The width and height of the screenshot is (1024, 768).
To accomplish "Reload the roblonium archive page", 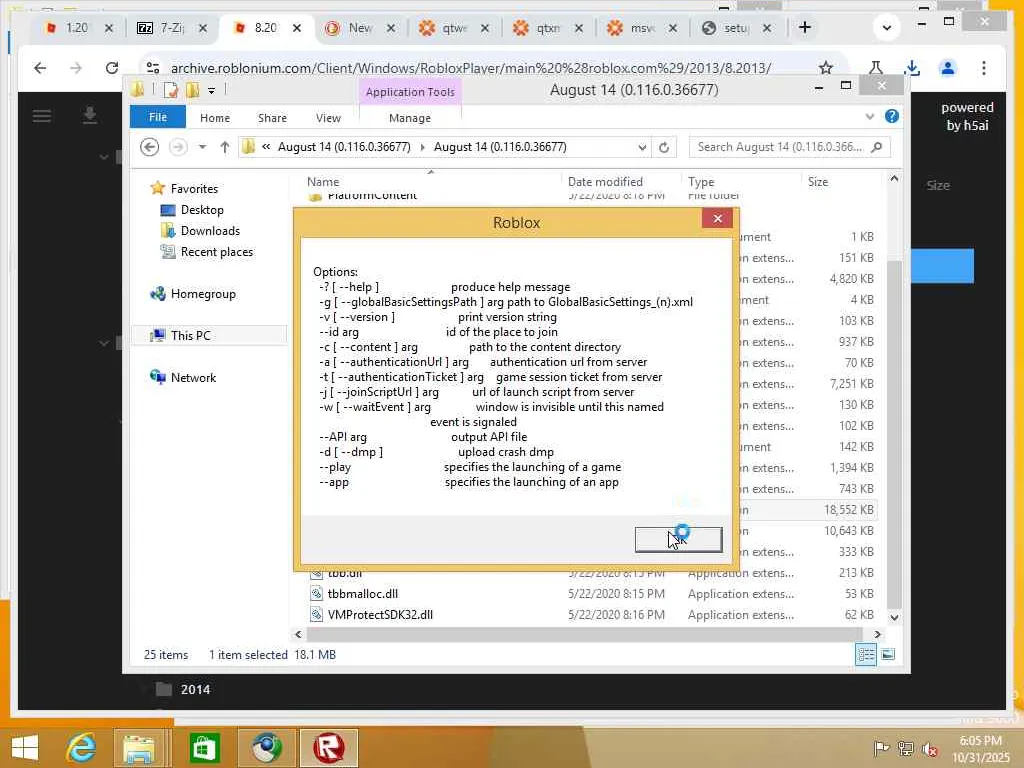I will coord(112,68).
